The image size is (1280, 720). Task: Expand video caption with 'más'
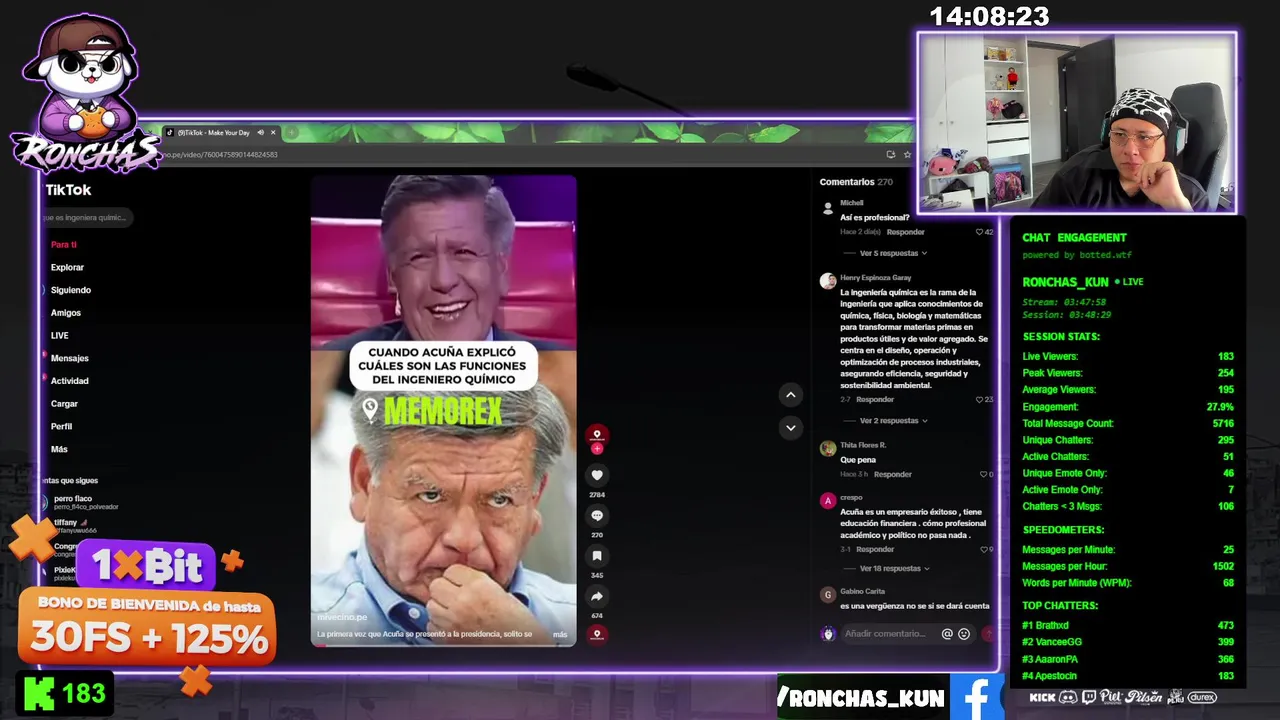pos(560,634)
